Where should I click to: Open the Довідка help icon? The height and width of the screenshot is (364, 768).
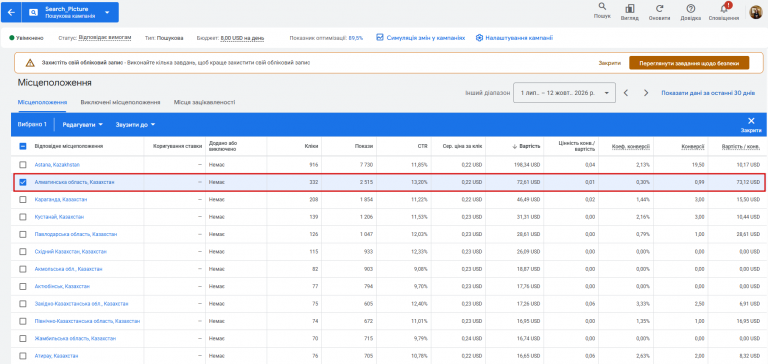click(690, 12)
